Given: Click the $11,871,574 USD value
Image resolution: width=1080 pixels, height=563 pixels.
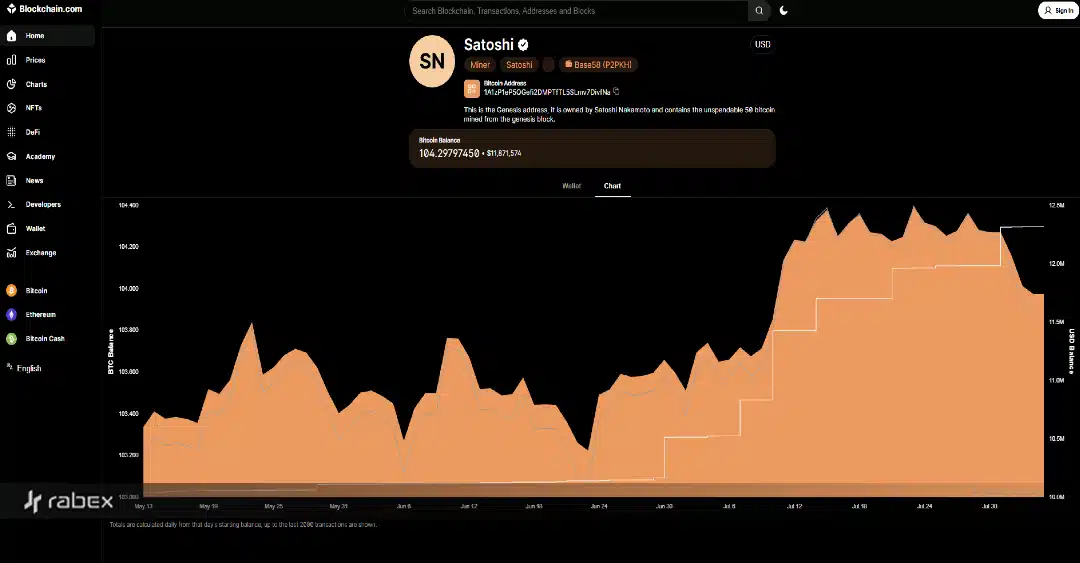Looking at the screenshot, I should point(504,154).
